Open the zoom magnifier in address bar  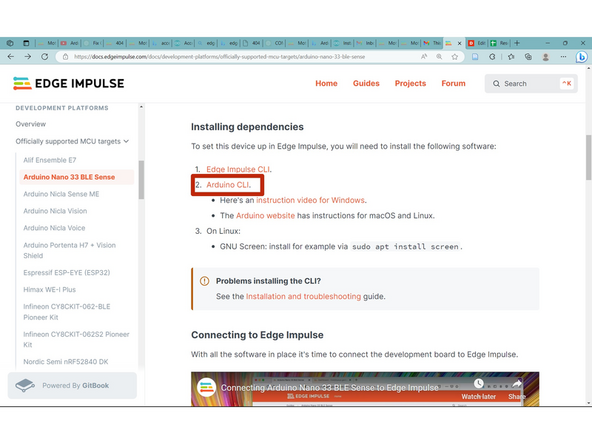[x=439, y=57]
